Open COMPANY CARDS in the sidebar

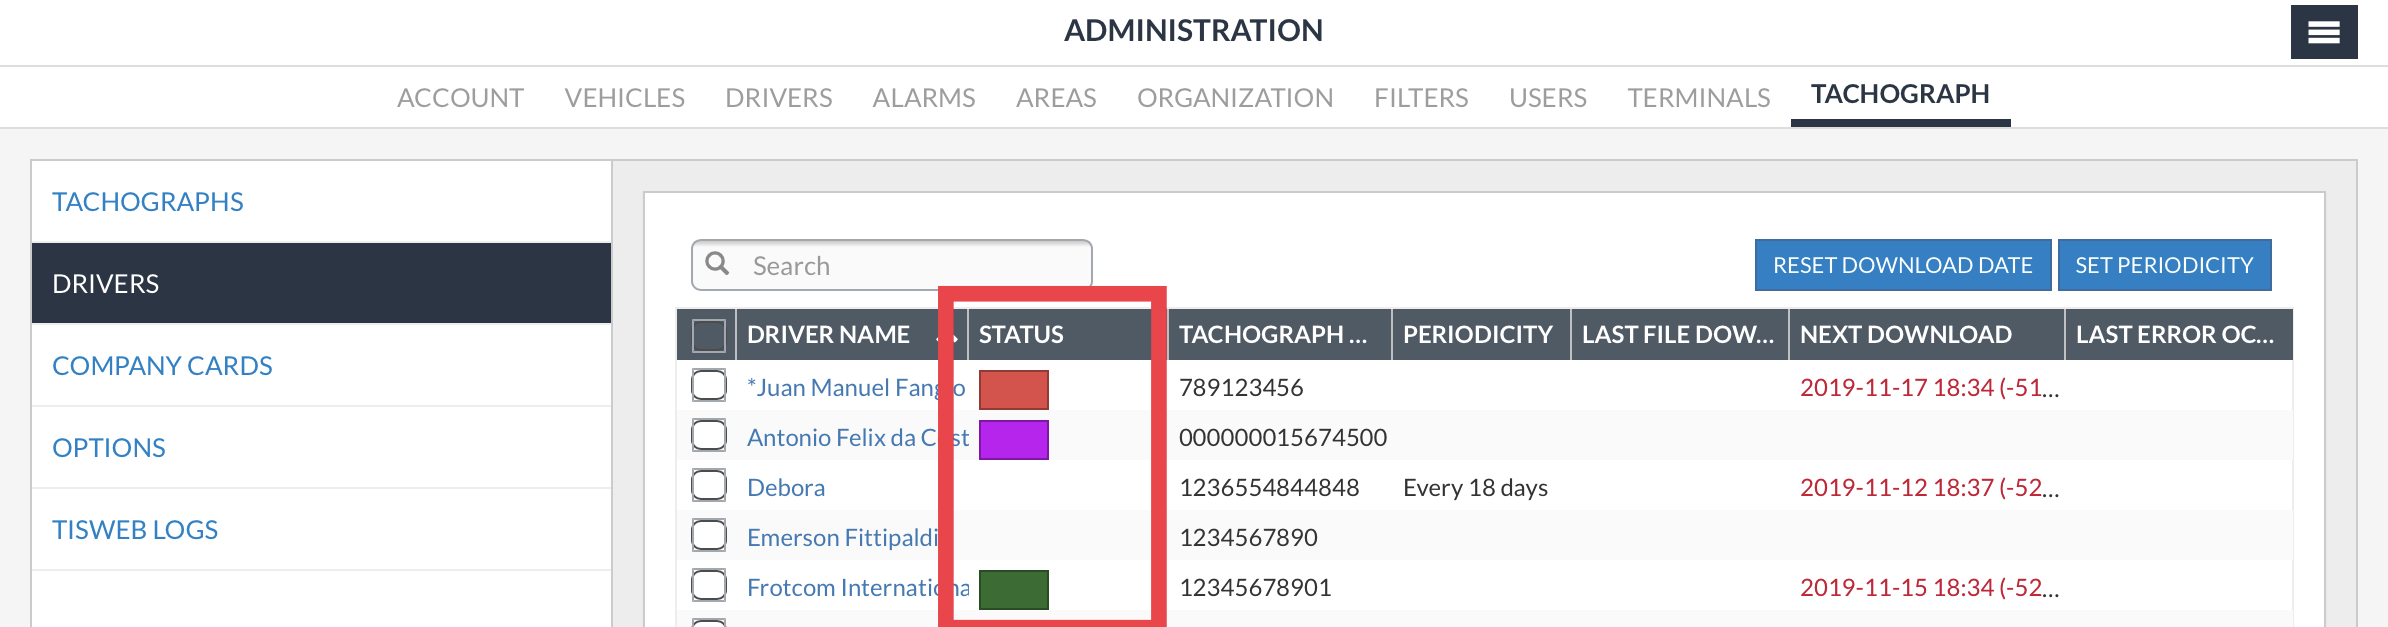point(162,366)
